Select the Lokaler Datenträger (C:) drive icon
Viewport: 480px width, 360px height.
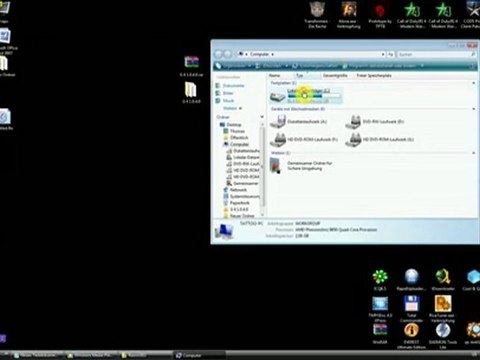pyautogui.click(x=277, y=96)
